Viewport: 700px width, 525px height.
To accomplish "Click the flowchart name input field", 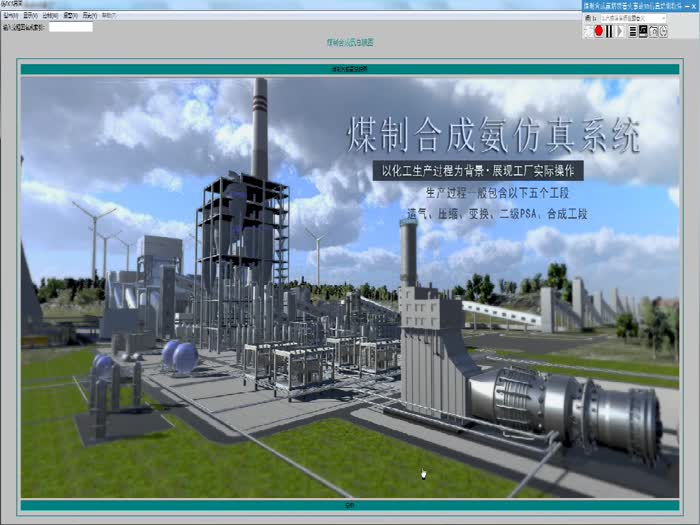I will (x=70, y=27).
